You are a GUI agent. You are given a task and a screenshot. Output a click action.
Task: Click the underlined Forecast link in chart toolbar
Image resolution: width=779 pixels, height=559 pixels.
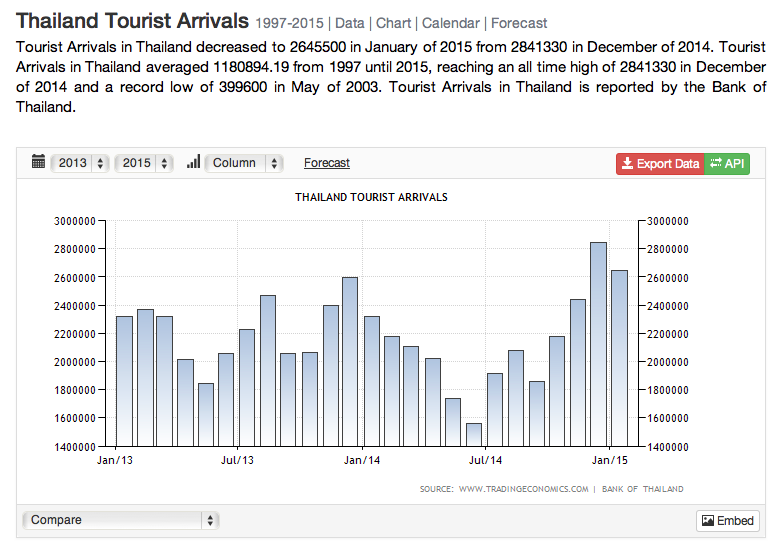pos(327,163)
